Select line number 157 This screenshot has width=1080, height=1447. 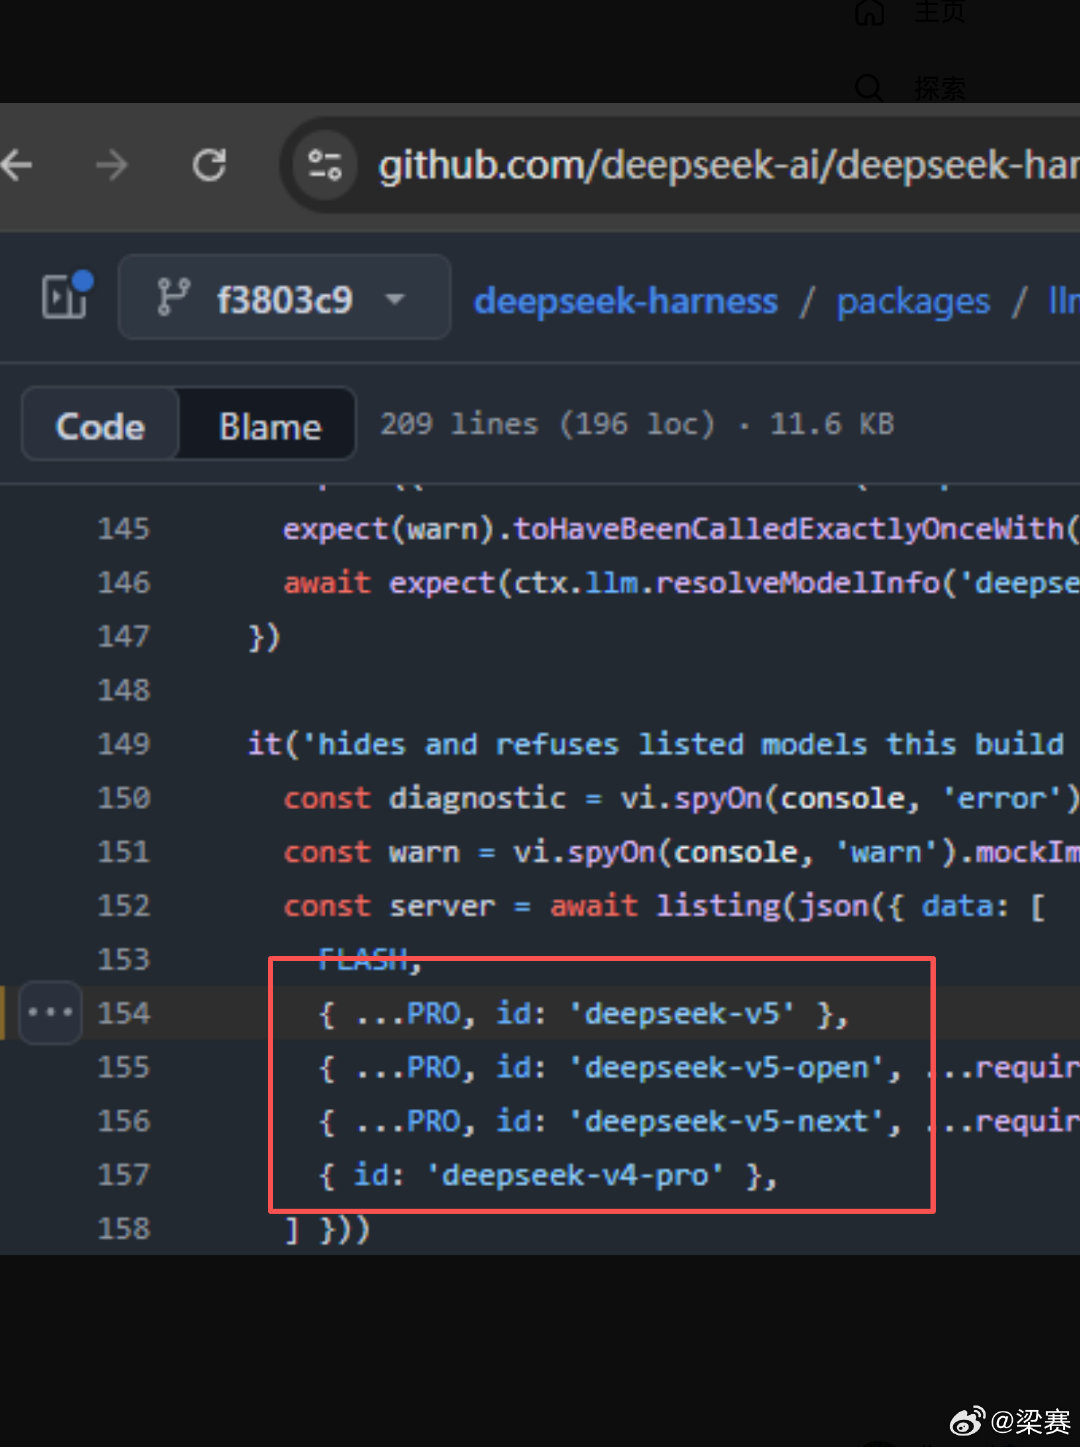pyautogui.click(x=124, y=1176)
